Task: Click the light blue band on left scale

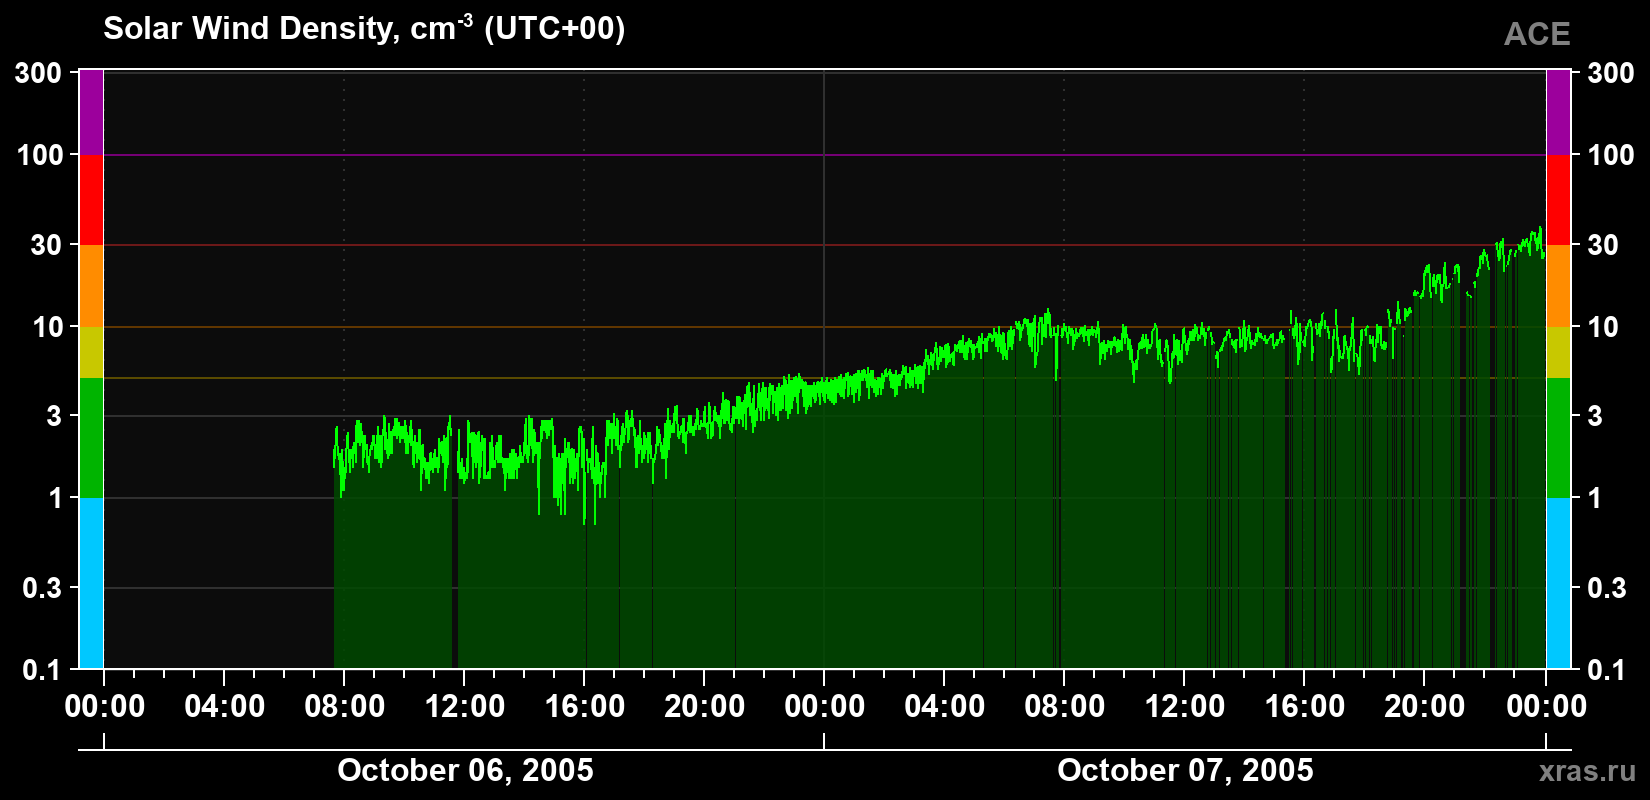Action: coord(91,583)
